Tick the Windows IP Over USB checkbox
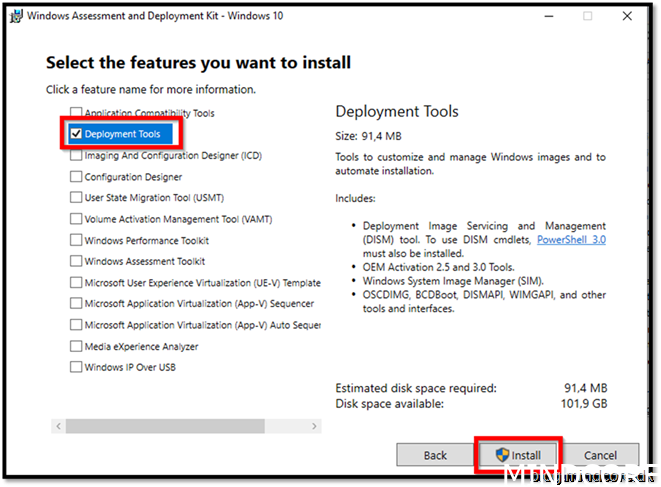Image resolution: width=661 pixels, height=487 pixels. point(76,367)
